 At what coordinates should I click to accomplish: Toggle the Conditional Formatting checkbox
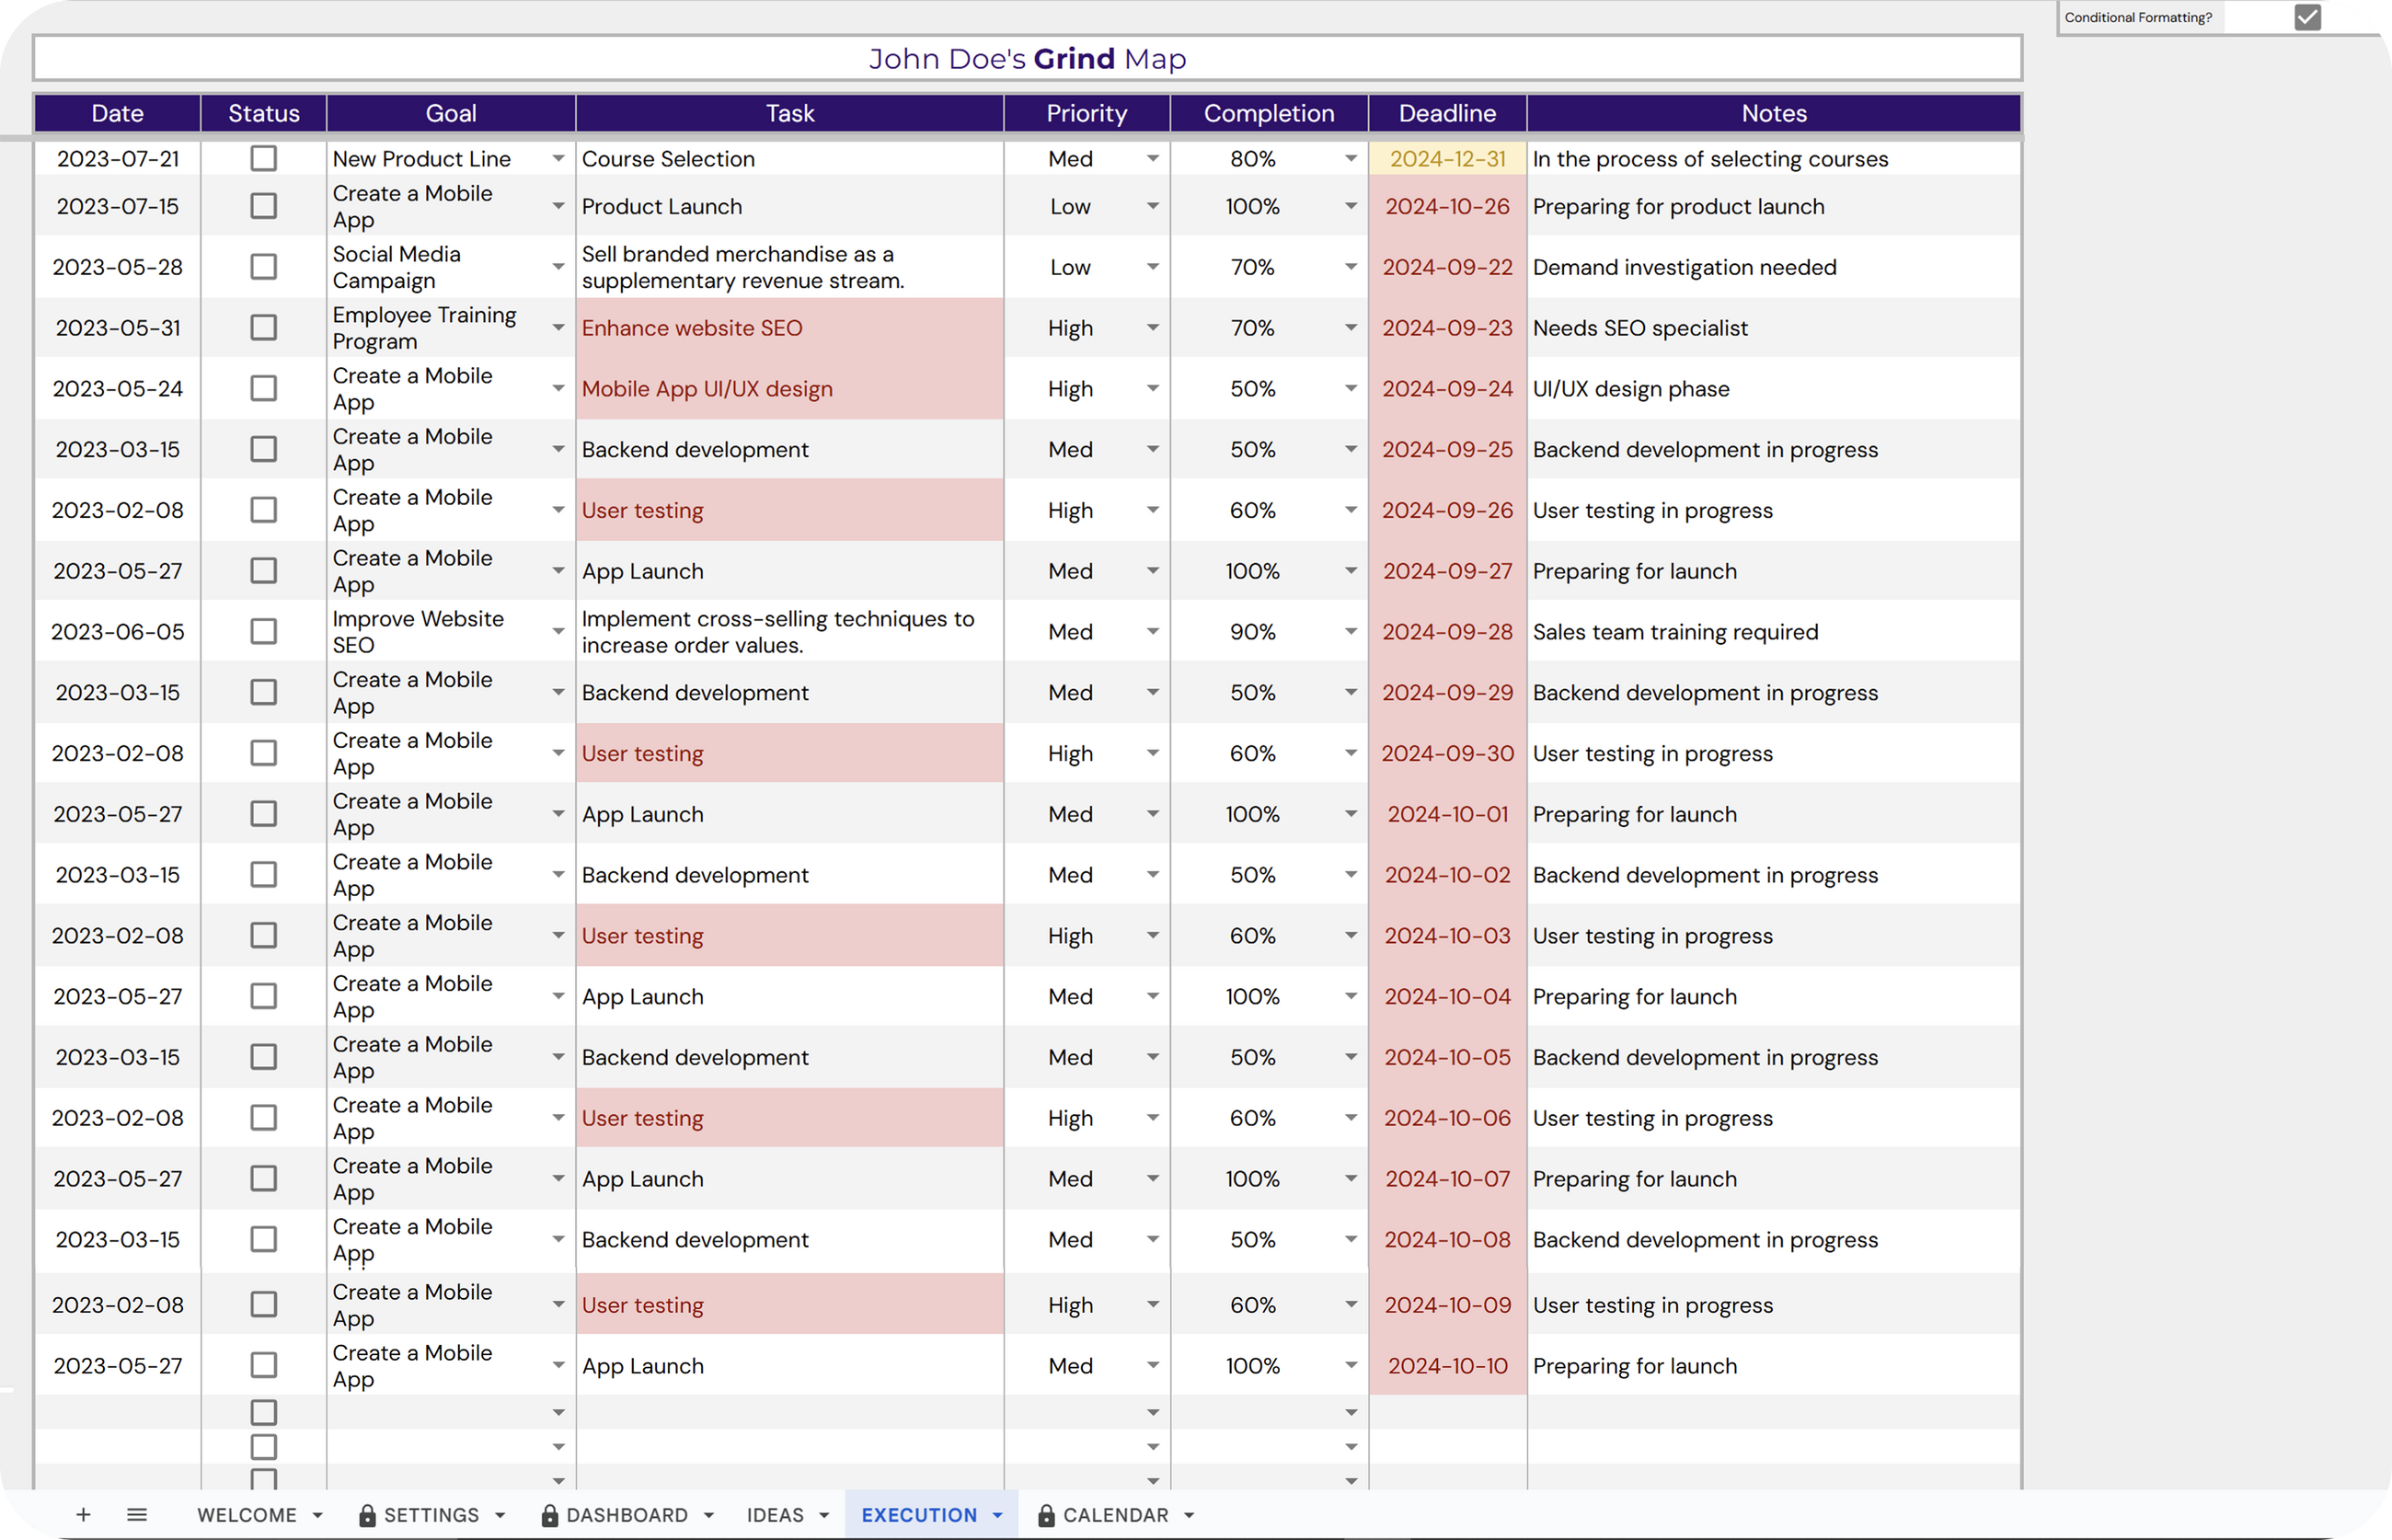click(2307, 17)
